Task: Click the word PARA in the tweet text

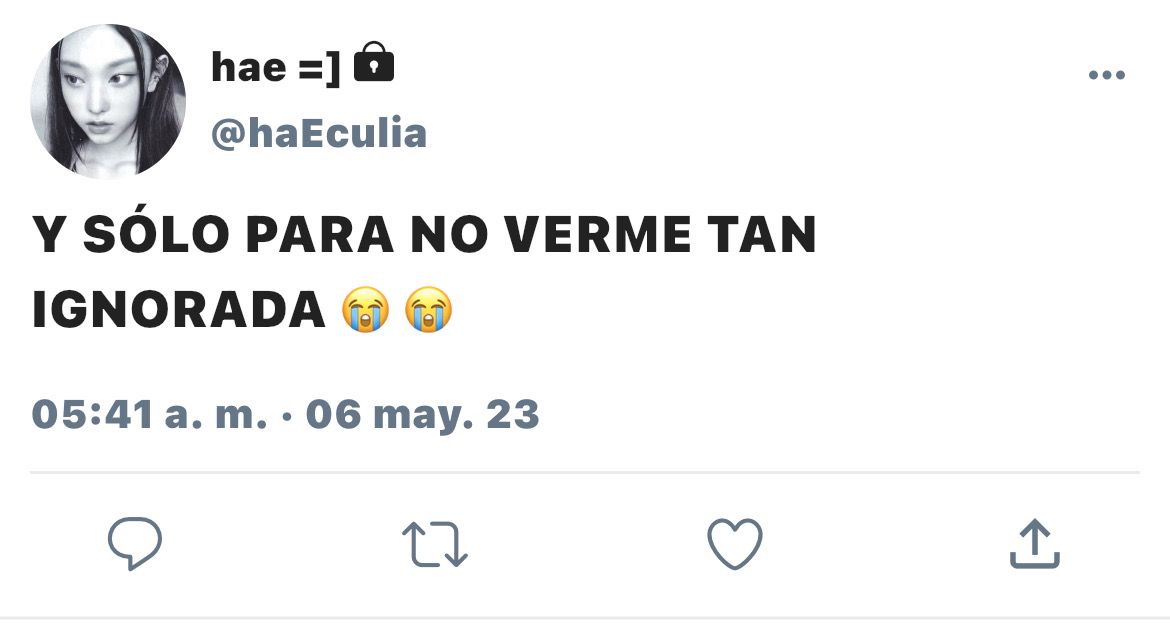Action: point(319,234)
